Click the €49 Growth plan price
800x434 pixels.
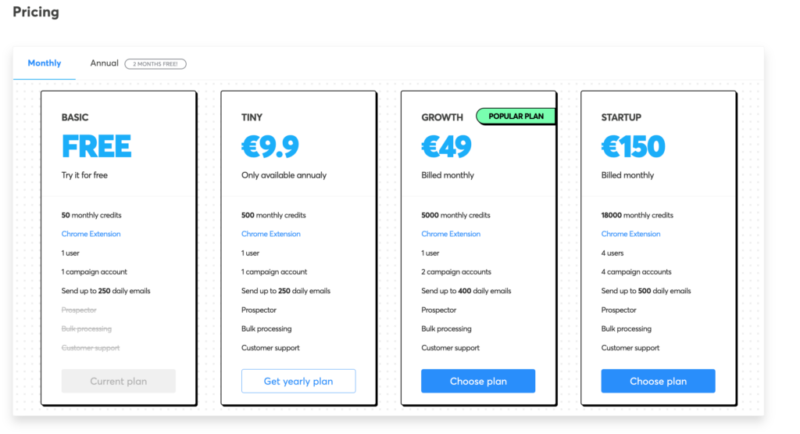coord(446,147)
